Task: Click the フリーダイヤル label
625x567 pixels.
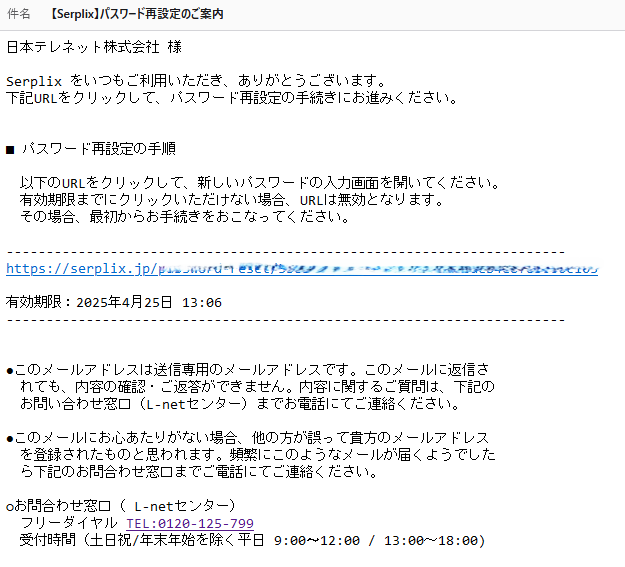Action: tap(69, 523)
